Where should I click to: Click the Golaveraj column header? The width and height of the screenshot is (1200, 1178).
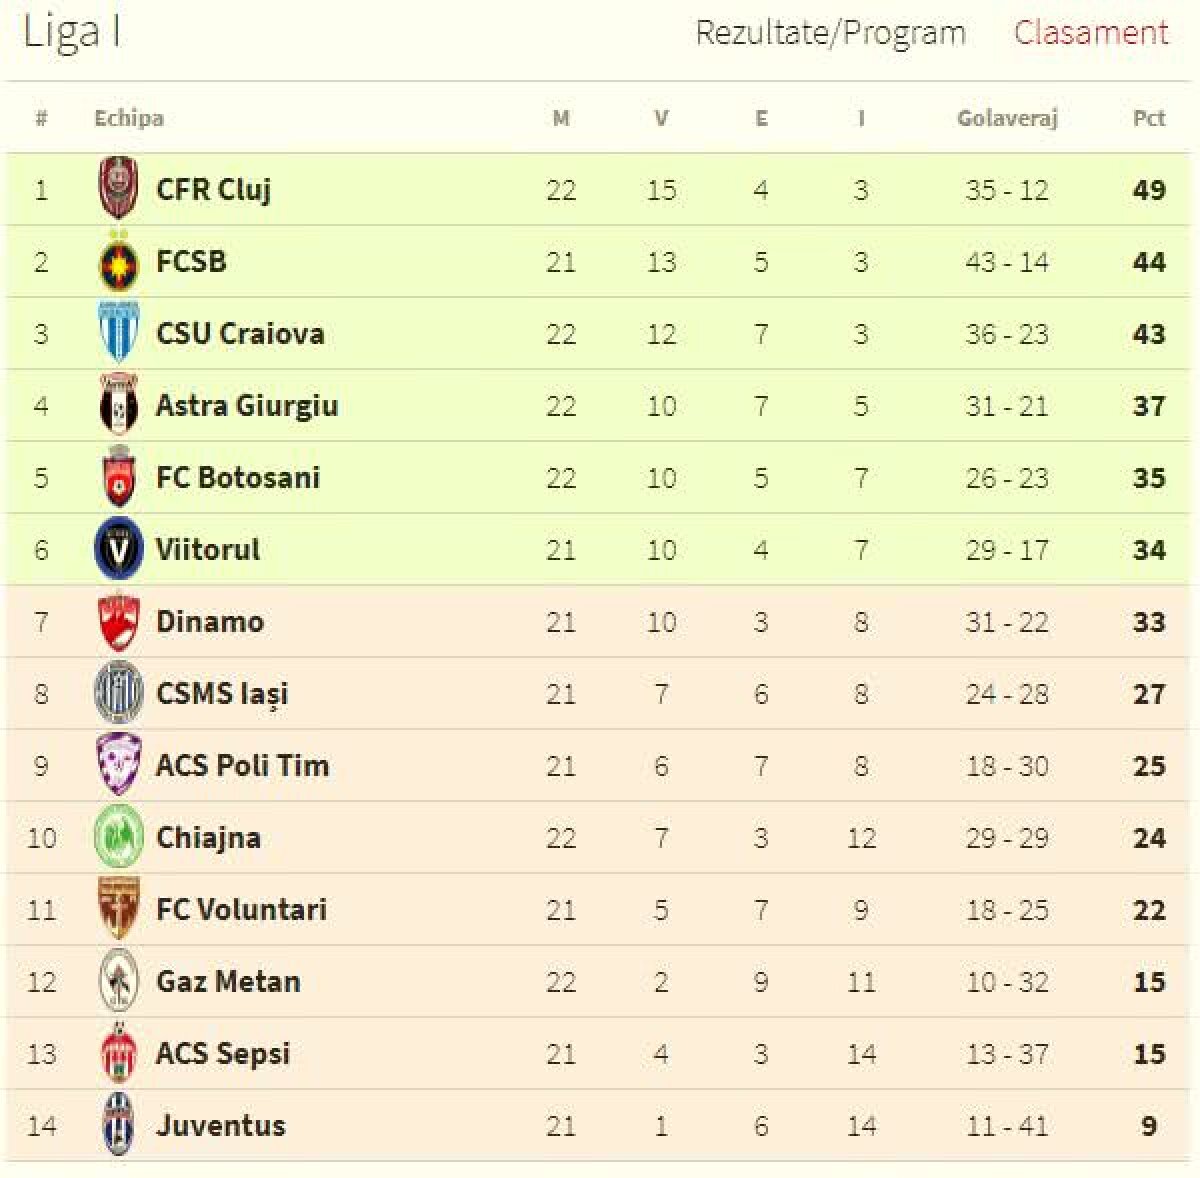click(1006, 117)
